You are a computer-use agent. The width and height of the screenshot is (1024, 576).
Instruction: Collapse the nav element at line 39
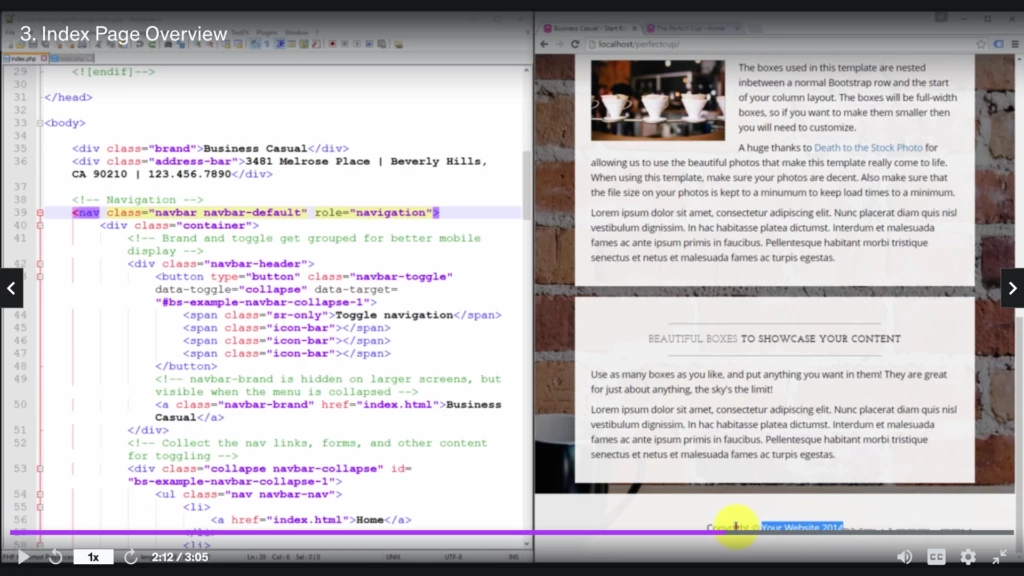(39, 213)
